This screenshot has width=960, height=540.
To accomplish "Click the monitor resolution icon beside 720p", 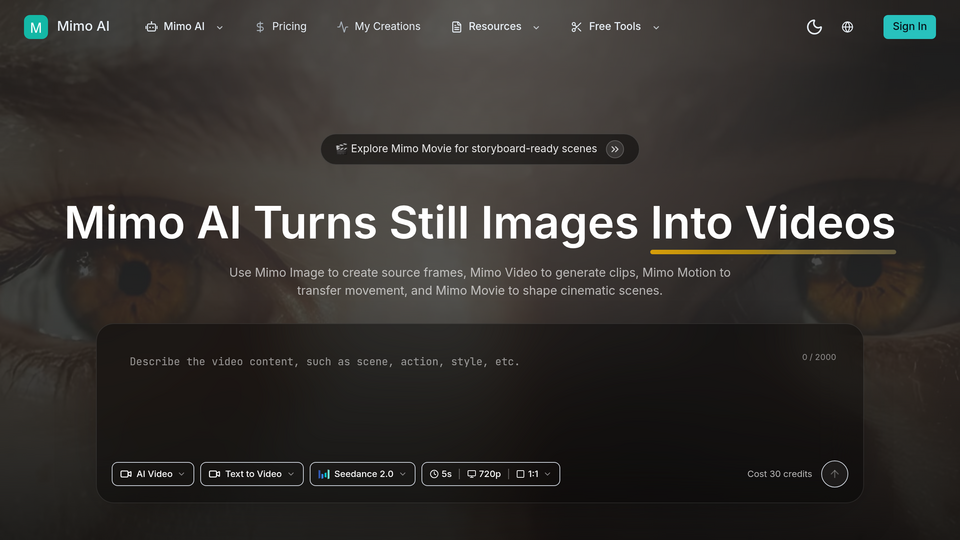I will coord(471,474).
